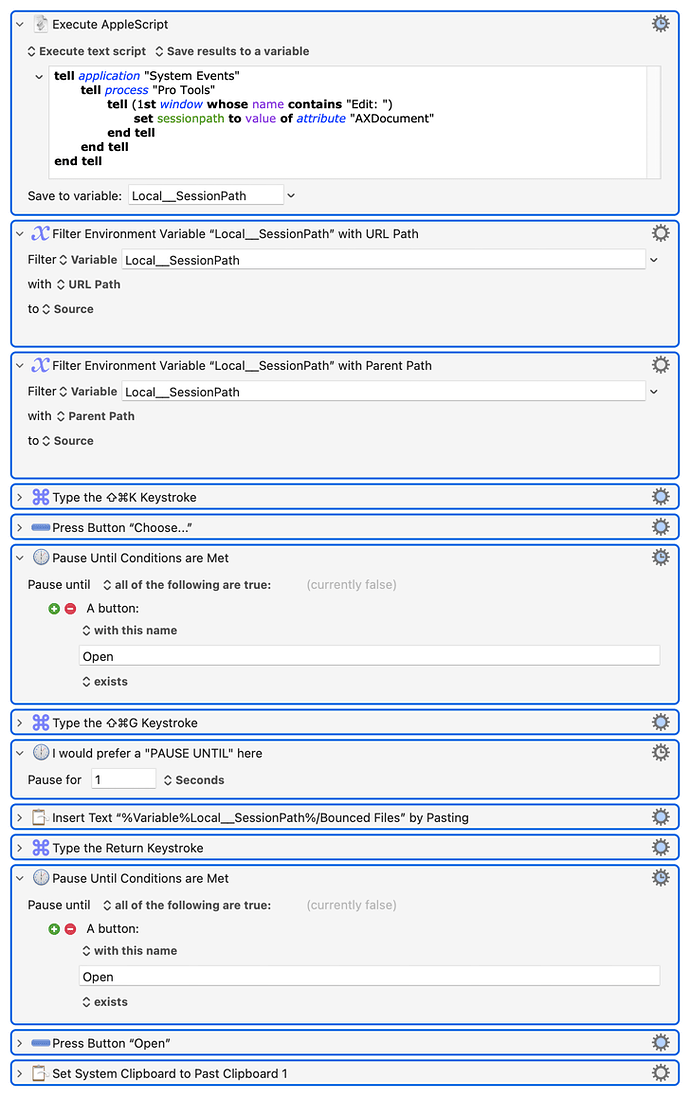Click green plus icon in second Pause Until action

click(x=54, y=929)
